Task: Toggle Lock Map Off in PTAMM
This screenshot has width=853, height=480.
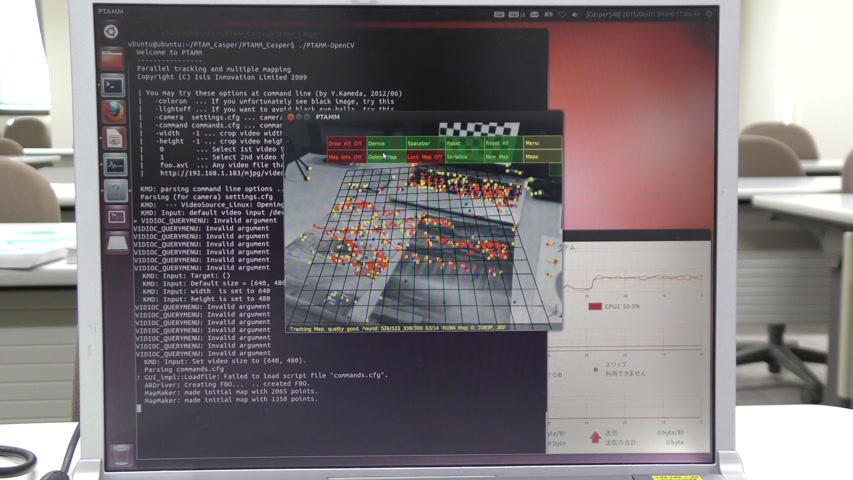Action: pyautogui.click(x=425, y=157)
